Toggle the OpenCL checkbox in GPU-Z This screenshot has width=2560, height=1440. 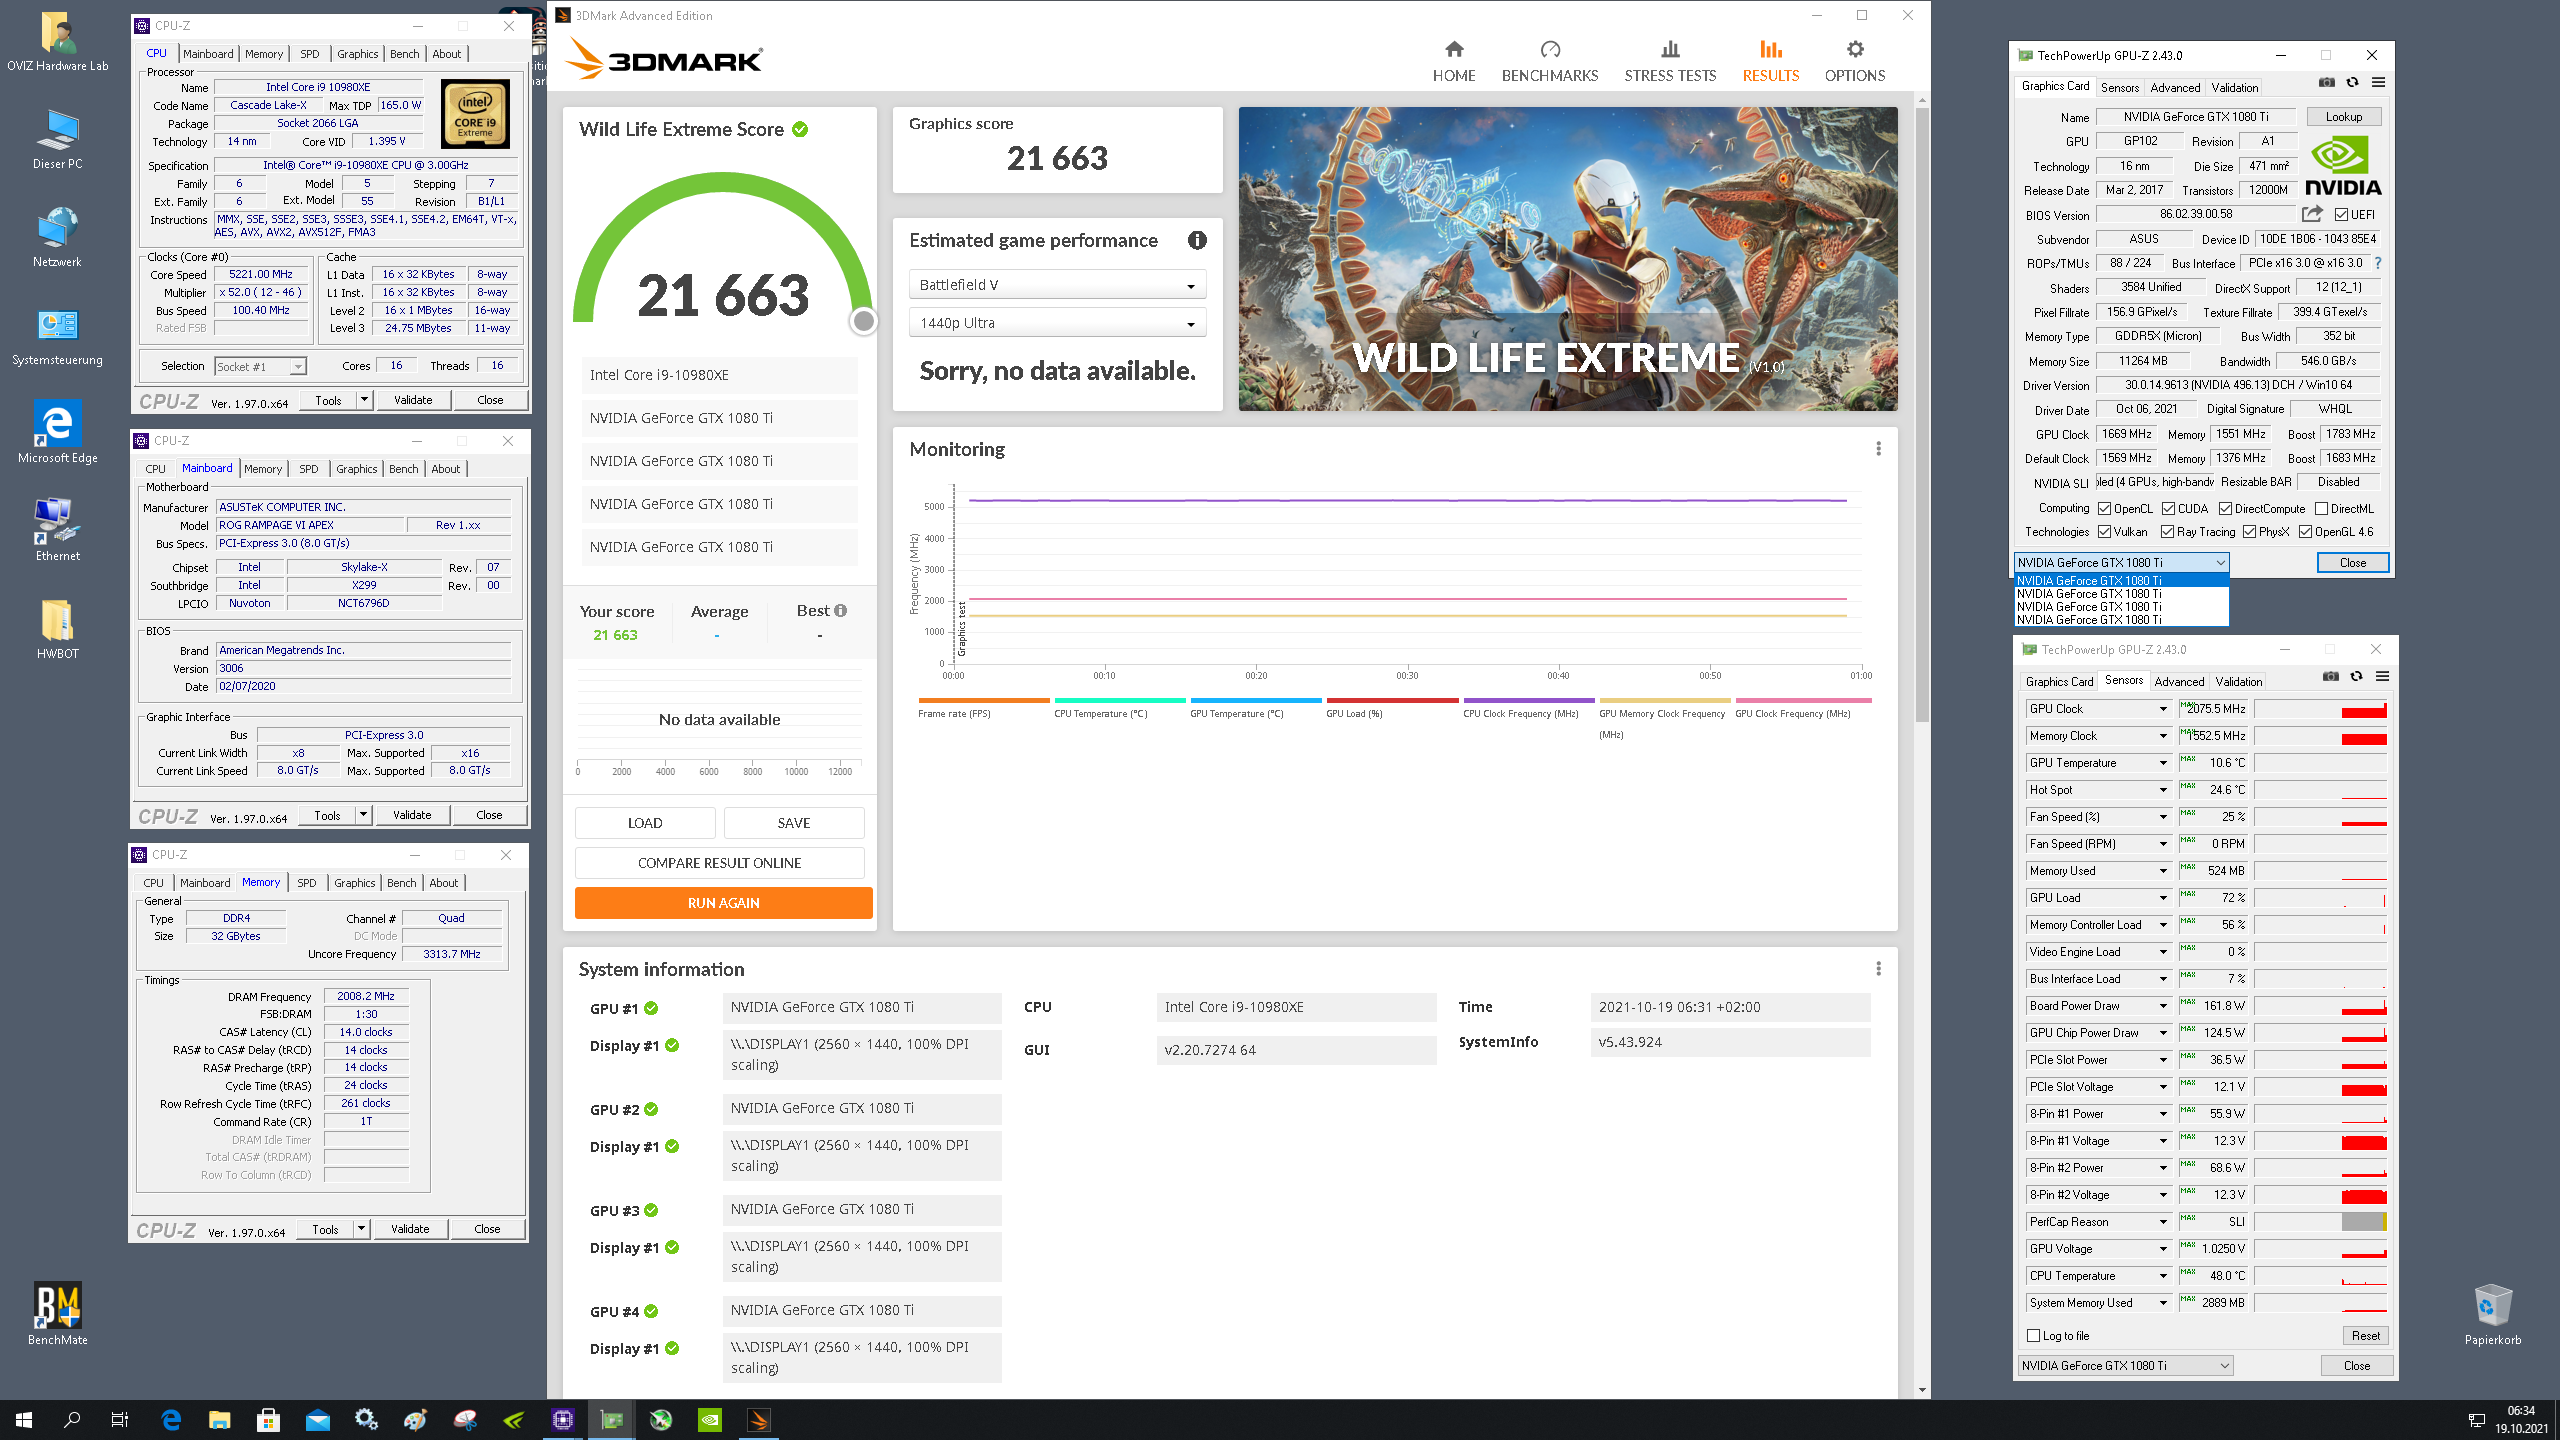point(2104,508)
